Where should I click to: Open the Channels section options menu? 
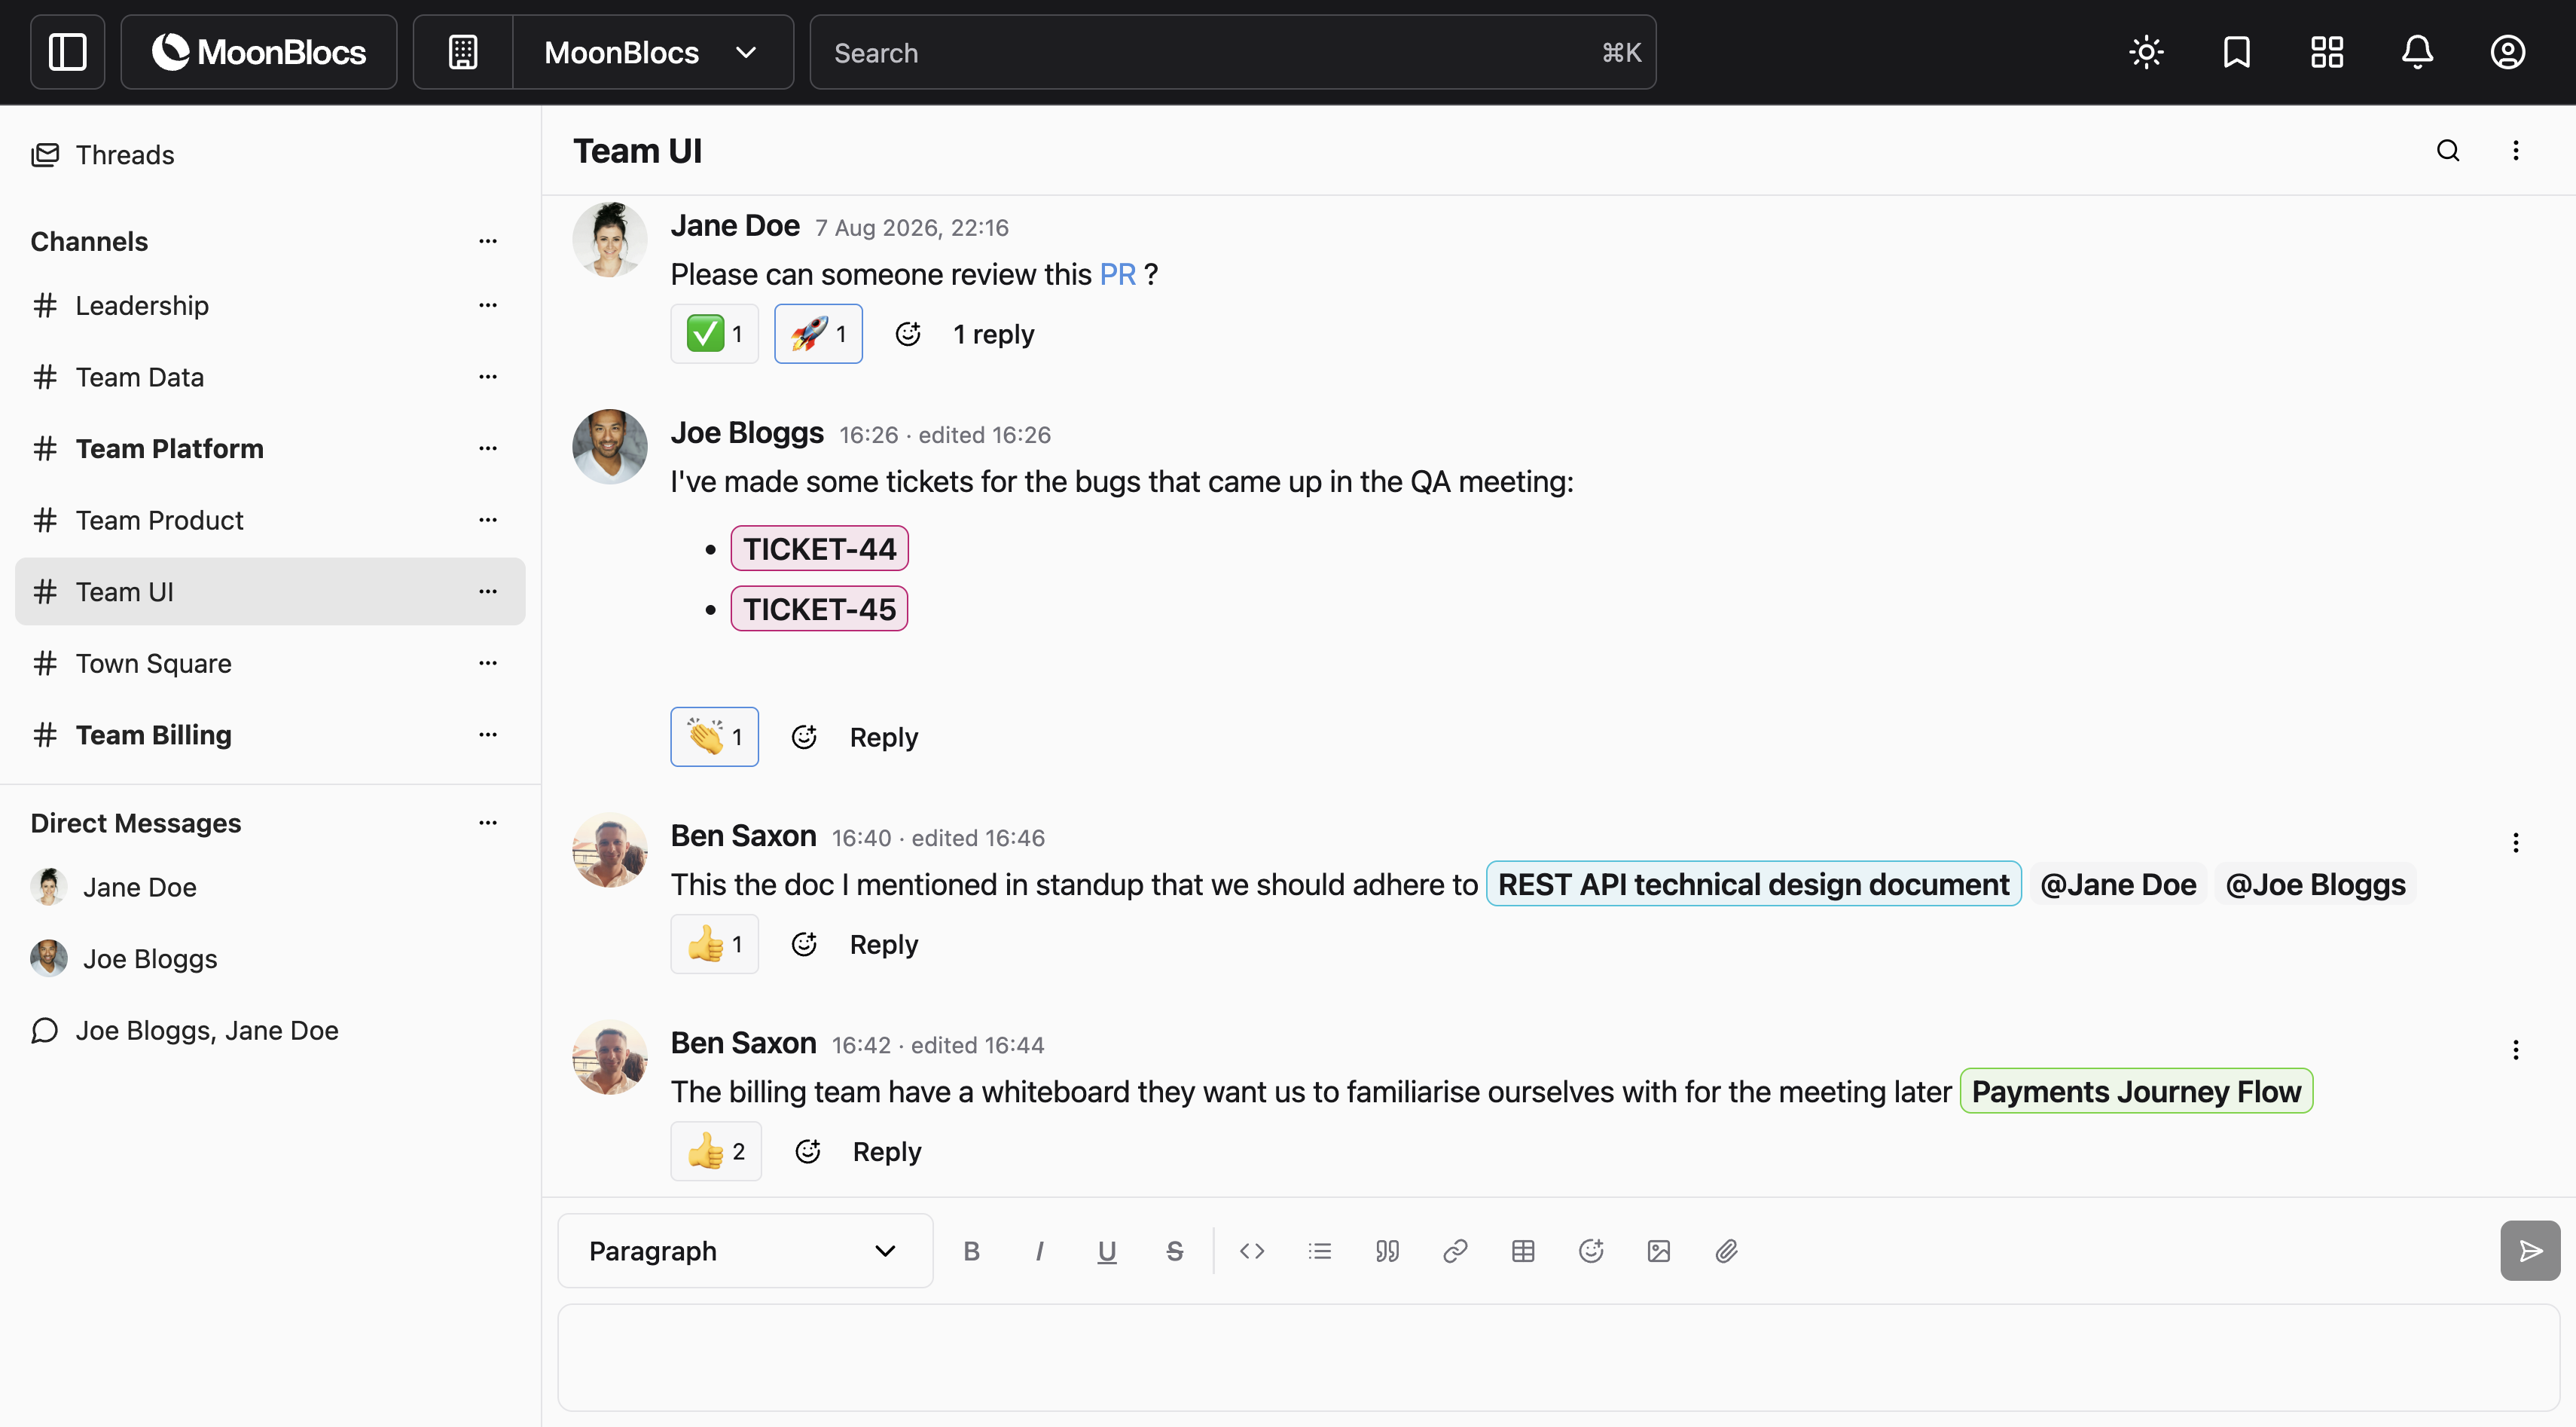[x=488, y=241]
